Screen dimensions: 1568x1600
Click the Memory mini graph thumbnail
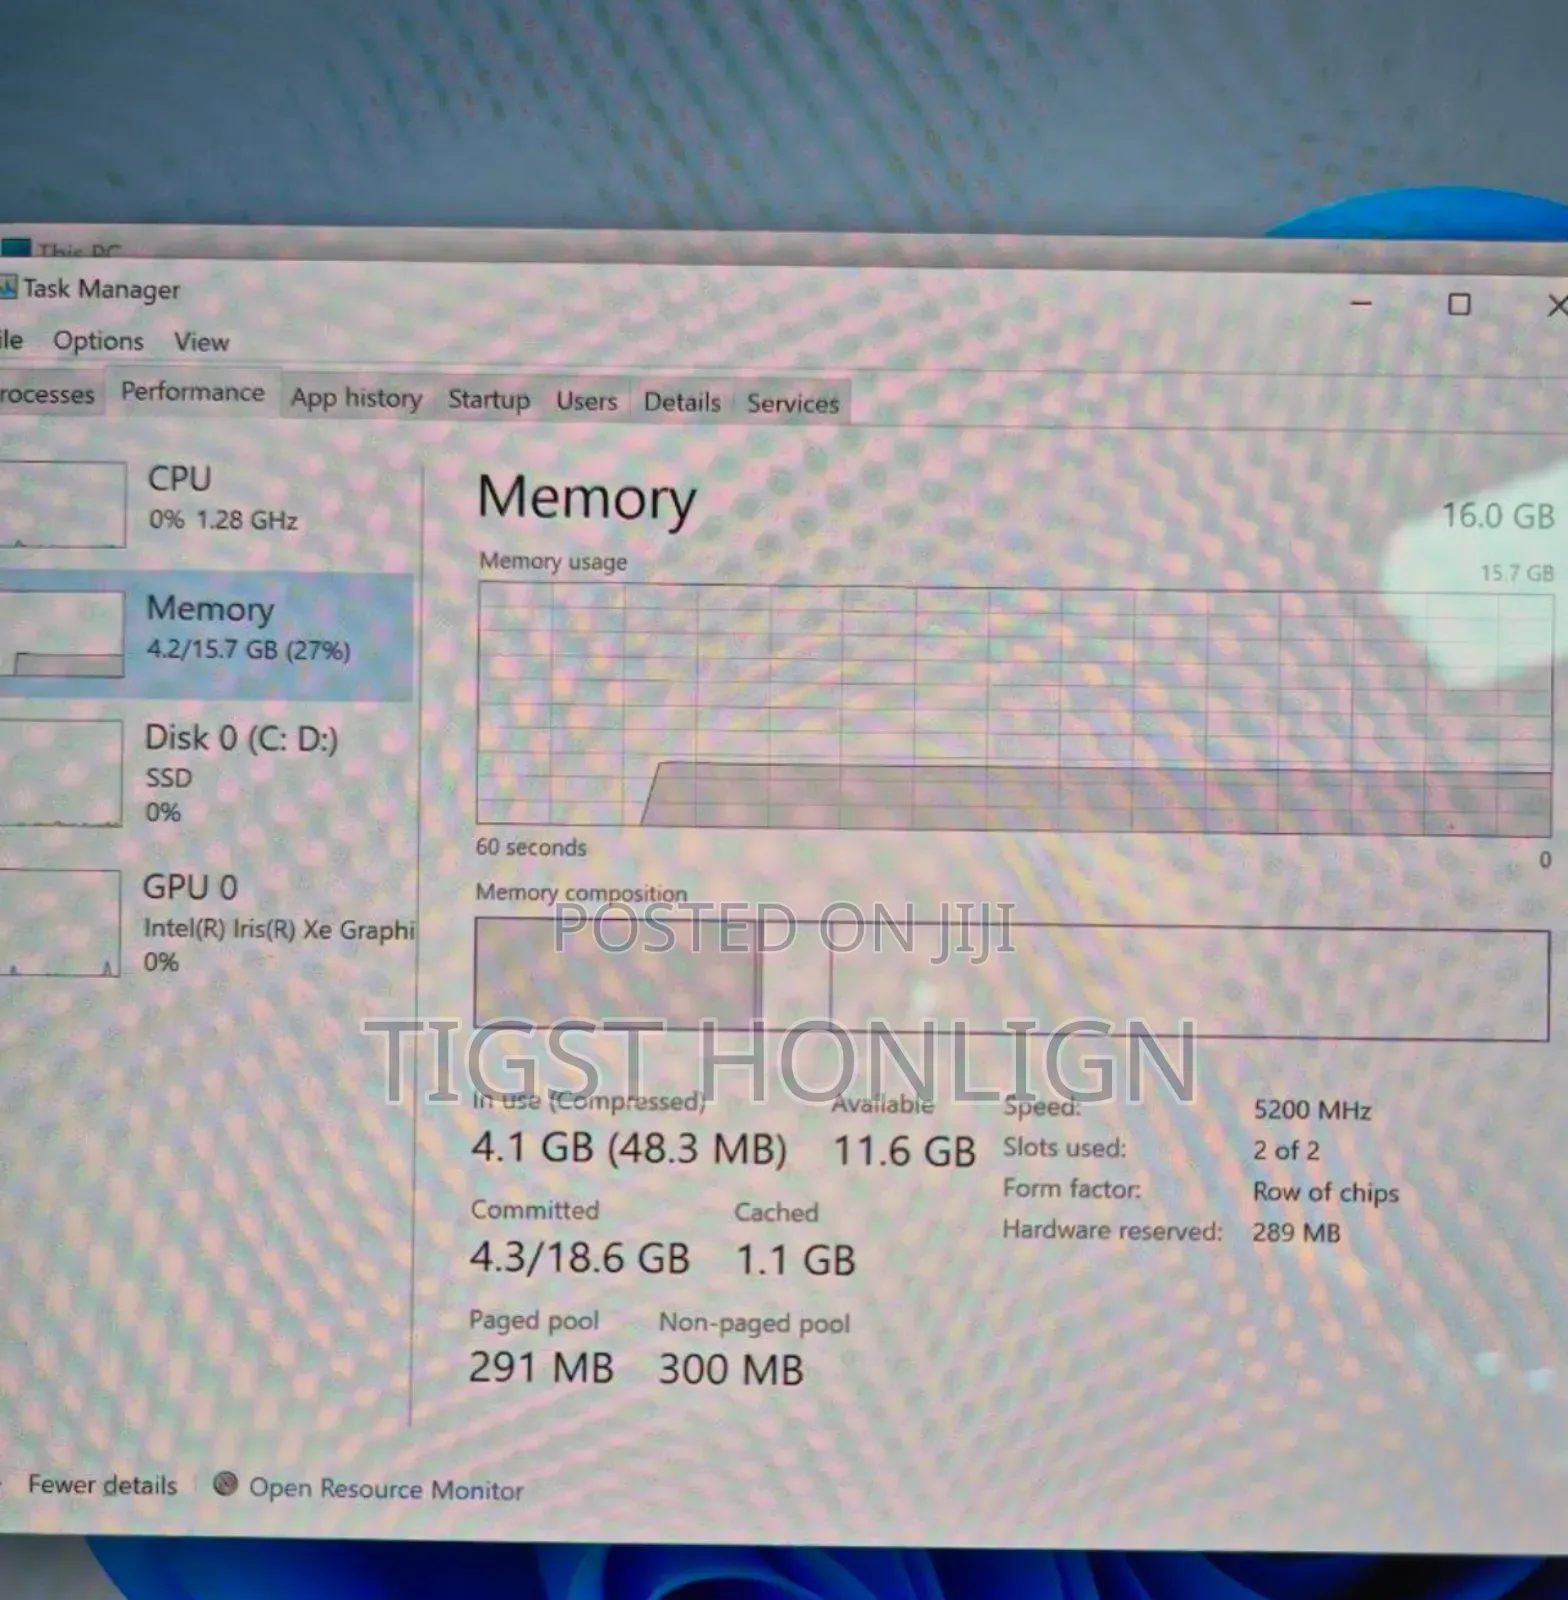[x=62, y=633]
